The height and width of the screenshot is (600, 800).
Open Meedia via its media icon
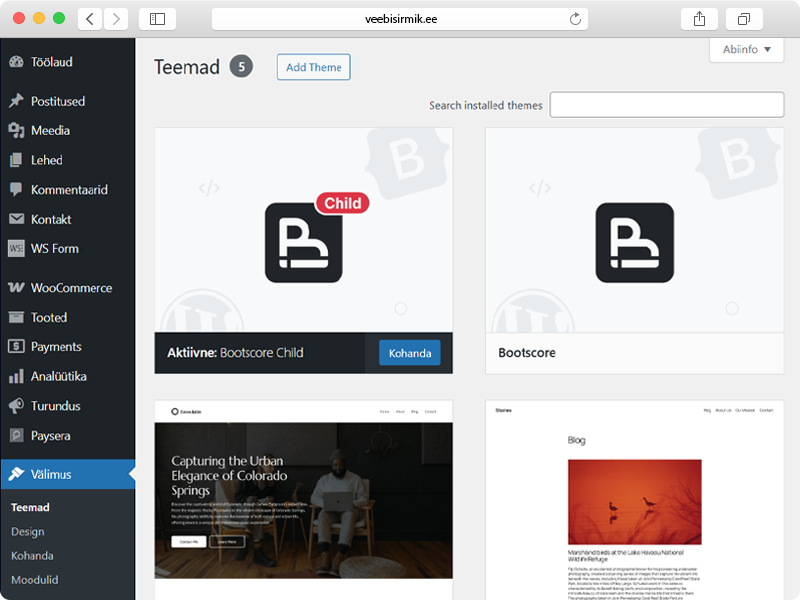coord(16,131)
